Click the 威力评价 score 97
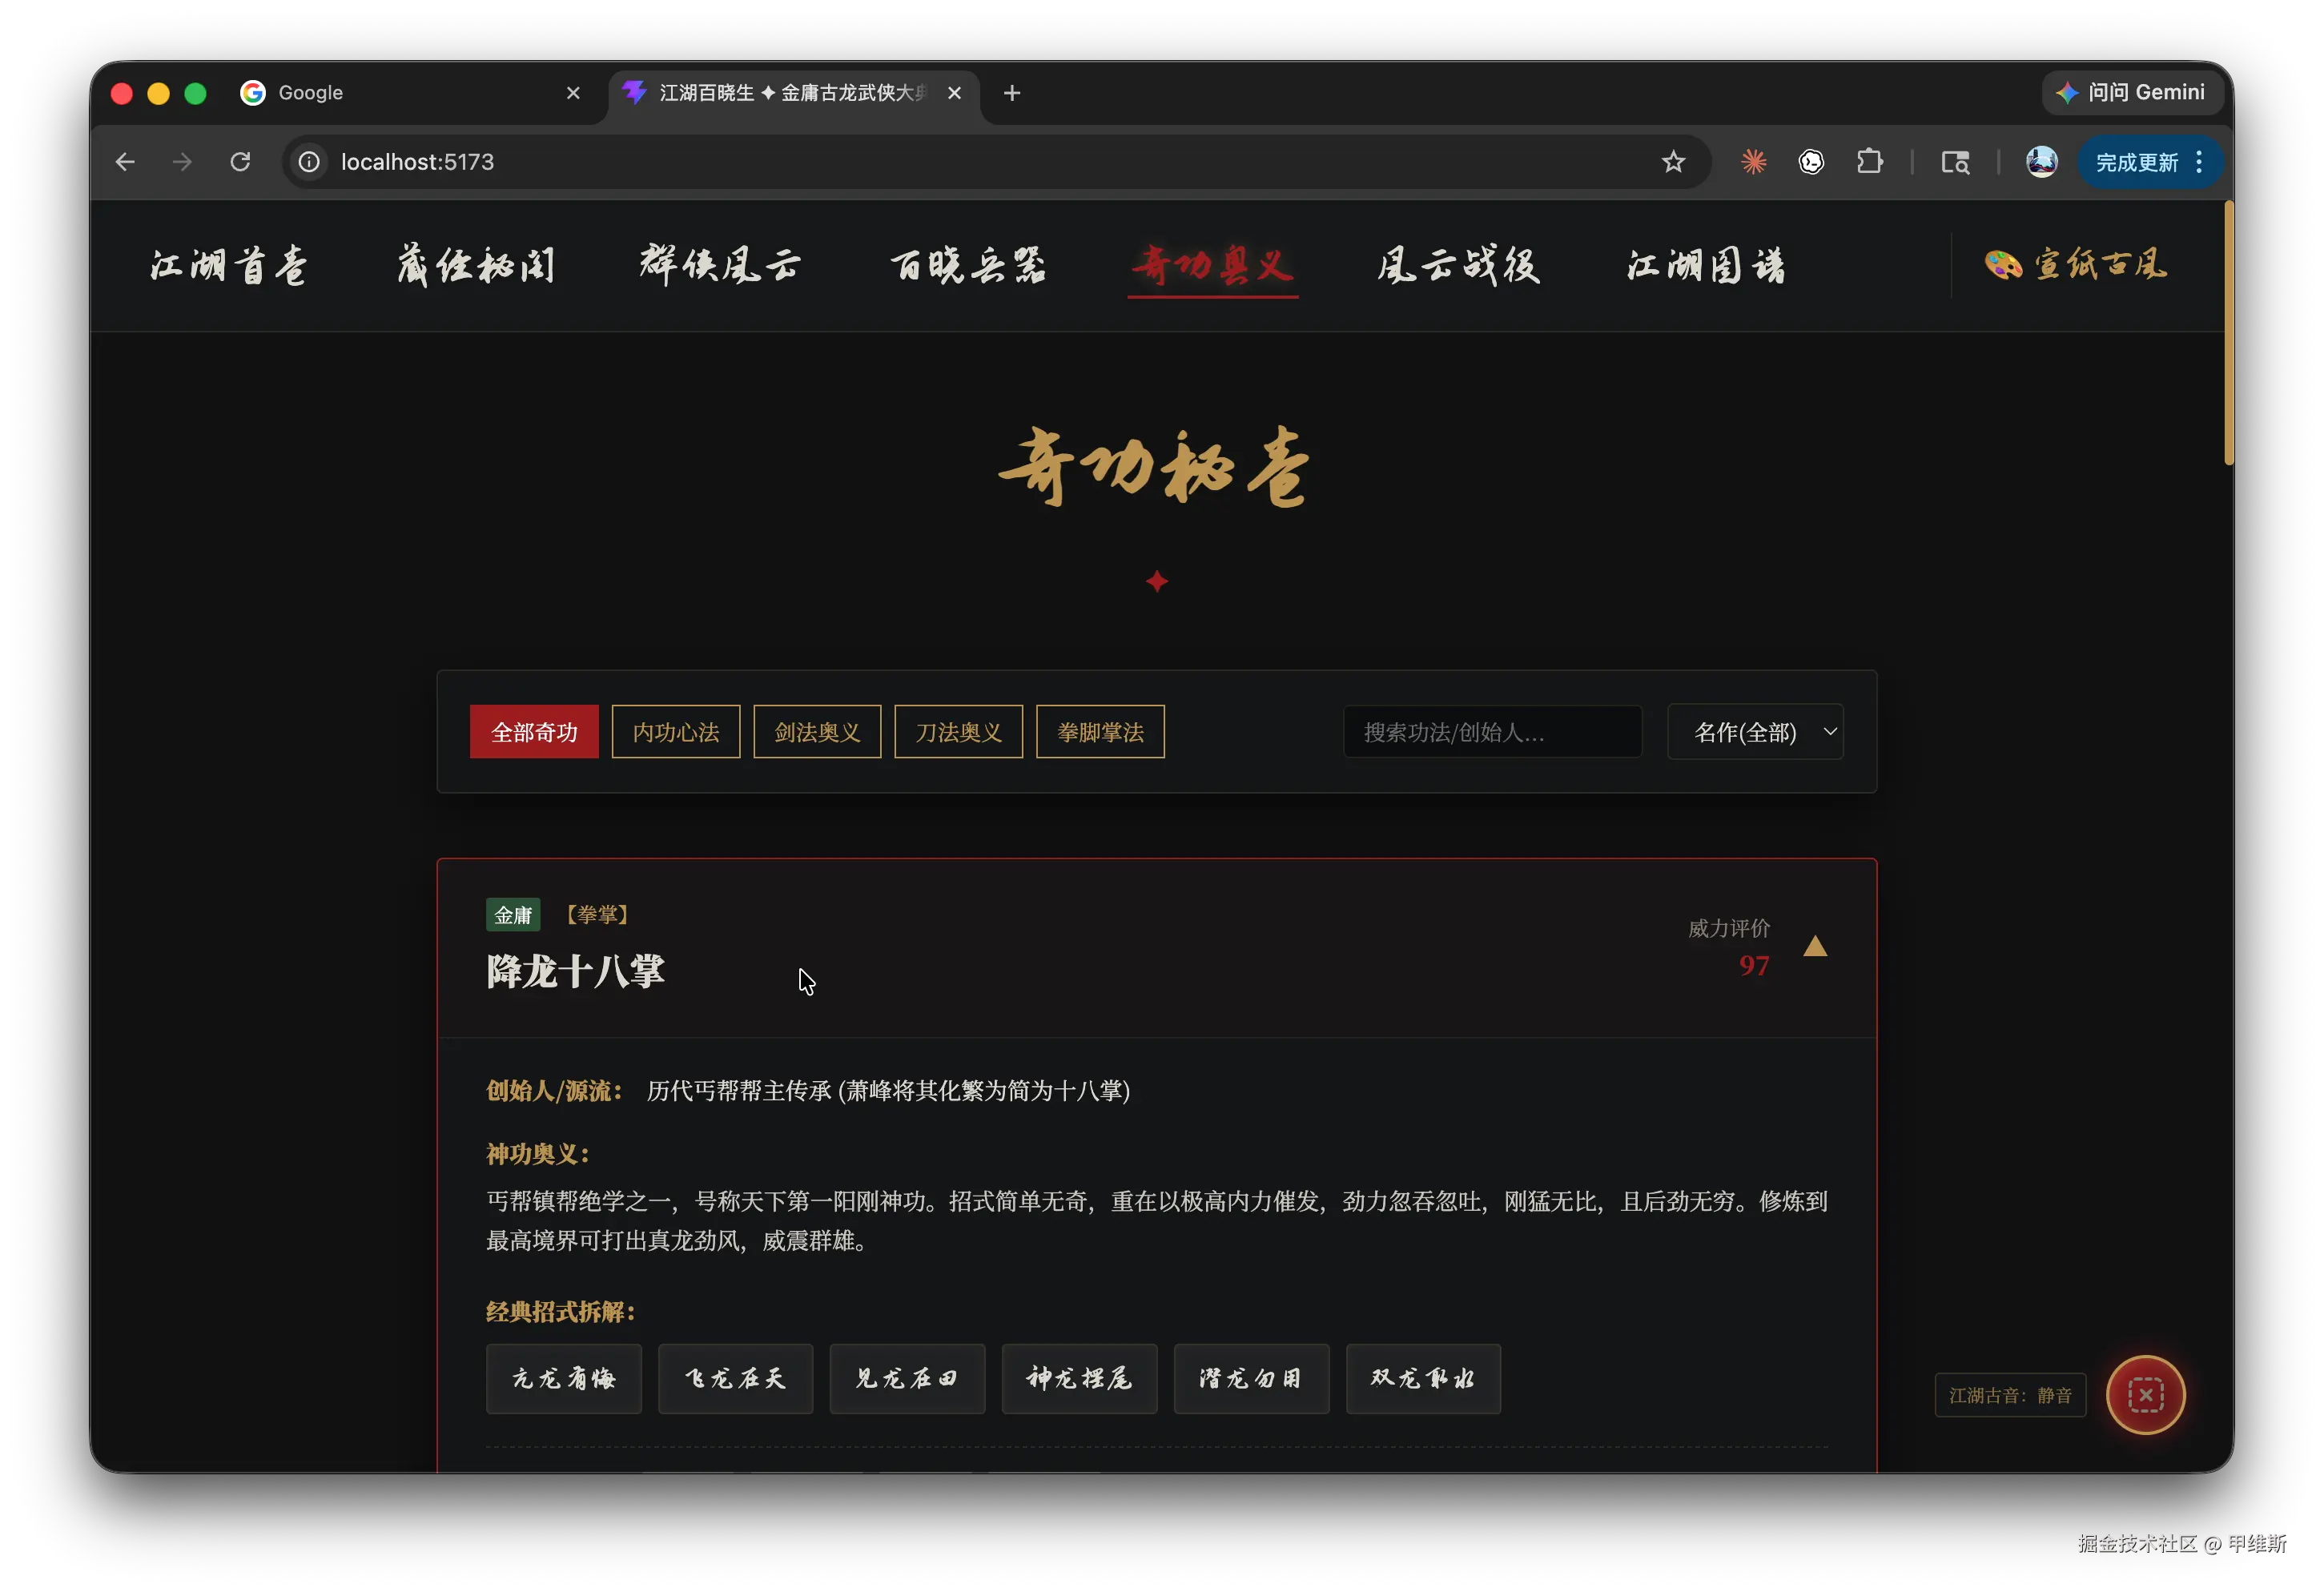2324x1592 pixels. click(x=1754, y=966)
